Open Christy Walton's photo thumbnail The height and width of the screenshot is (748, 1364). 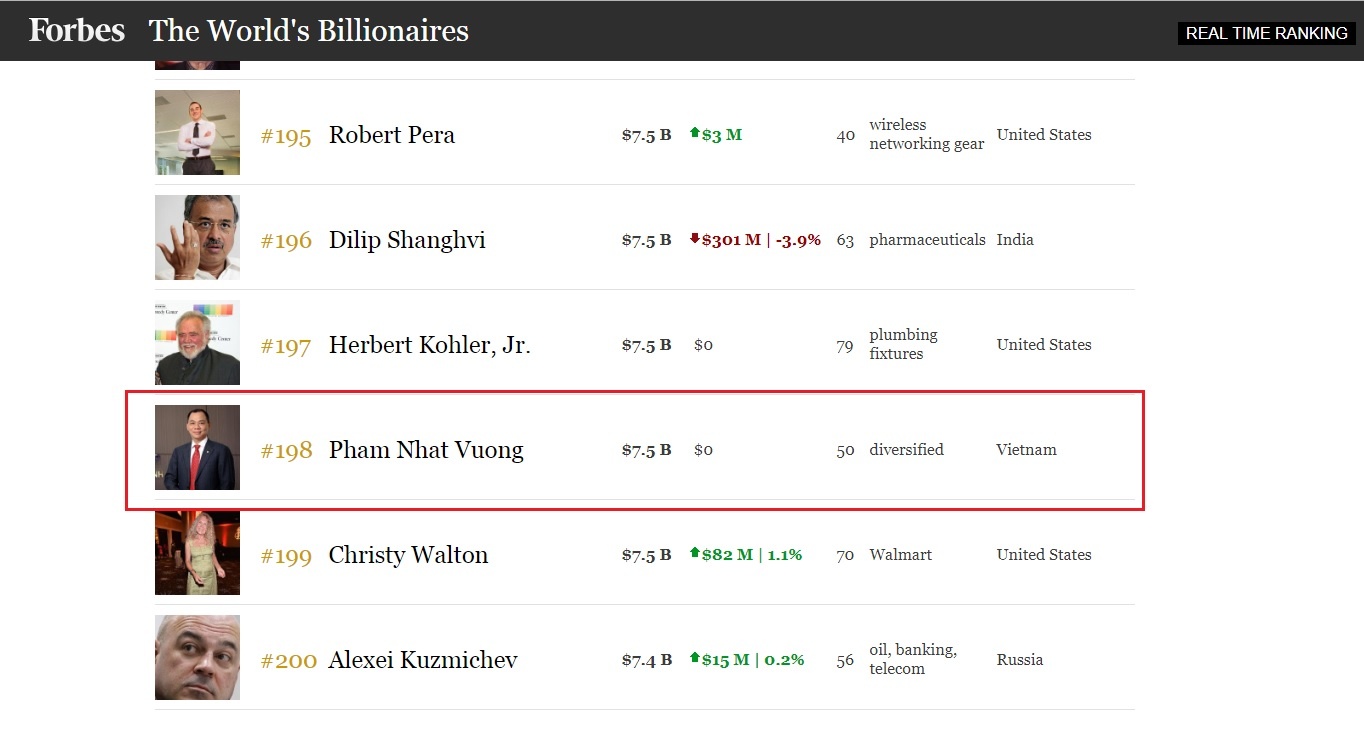[197, 552]
